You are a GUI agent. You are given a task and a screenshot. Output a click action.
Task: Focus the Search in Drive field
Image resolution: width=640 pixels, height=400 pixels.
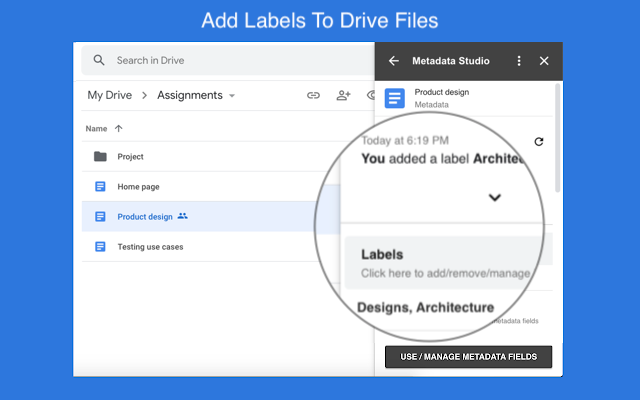tap(228, 60)
